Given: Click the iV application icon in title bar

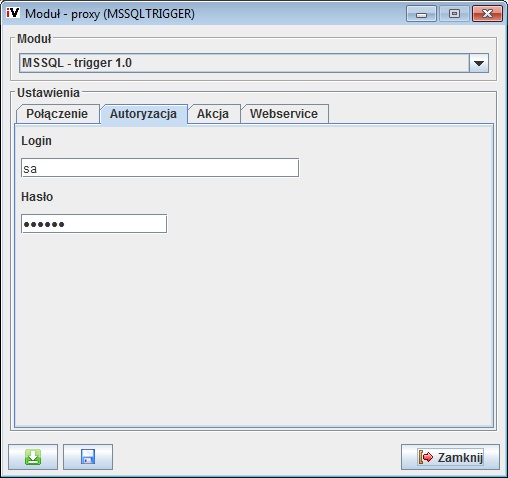Looking at the screenshot, I should click(x=13, y=13).
